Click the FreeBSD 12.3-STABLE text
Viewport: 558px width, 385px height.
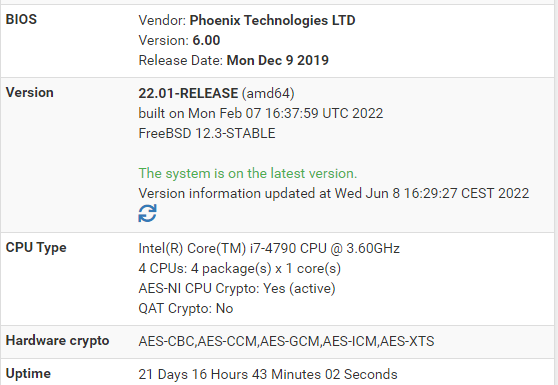click(x=207, y=133)
